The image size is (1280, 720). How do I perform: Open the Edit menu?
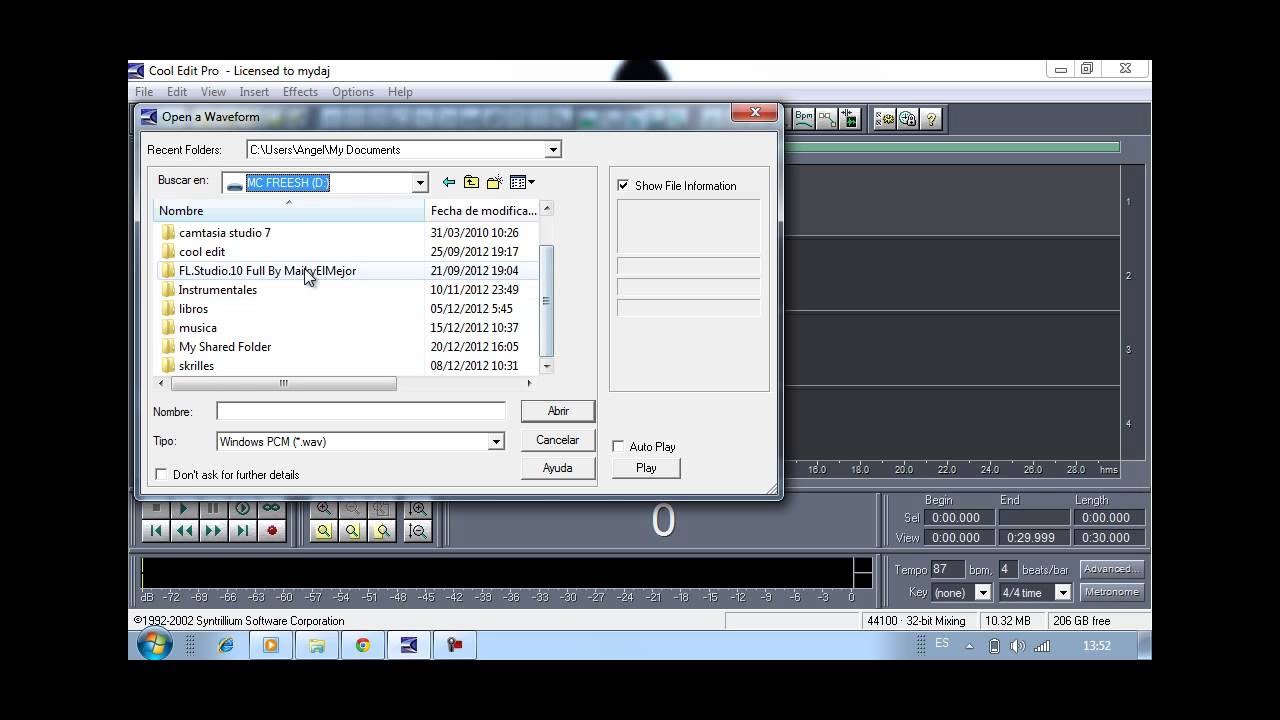click(x=177, y=92)
